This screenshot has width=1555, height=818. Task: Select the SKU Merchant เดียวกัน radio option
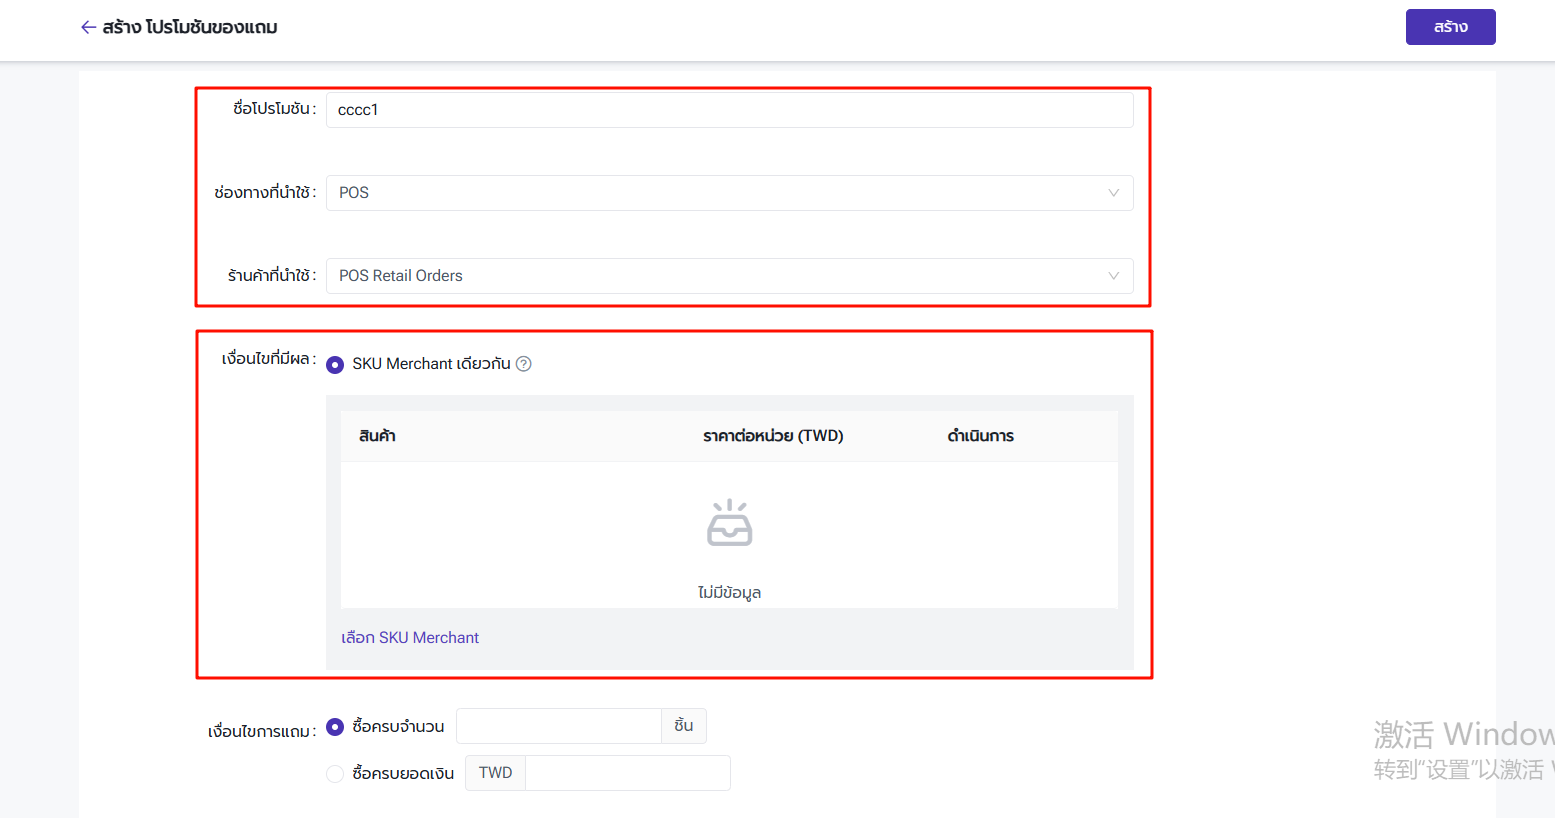[x=335, y=365]
